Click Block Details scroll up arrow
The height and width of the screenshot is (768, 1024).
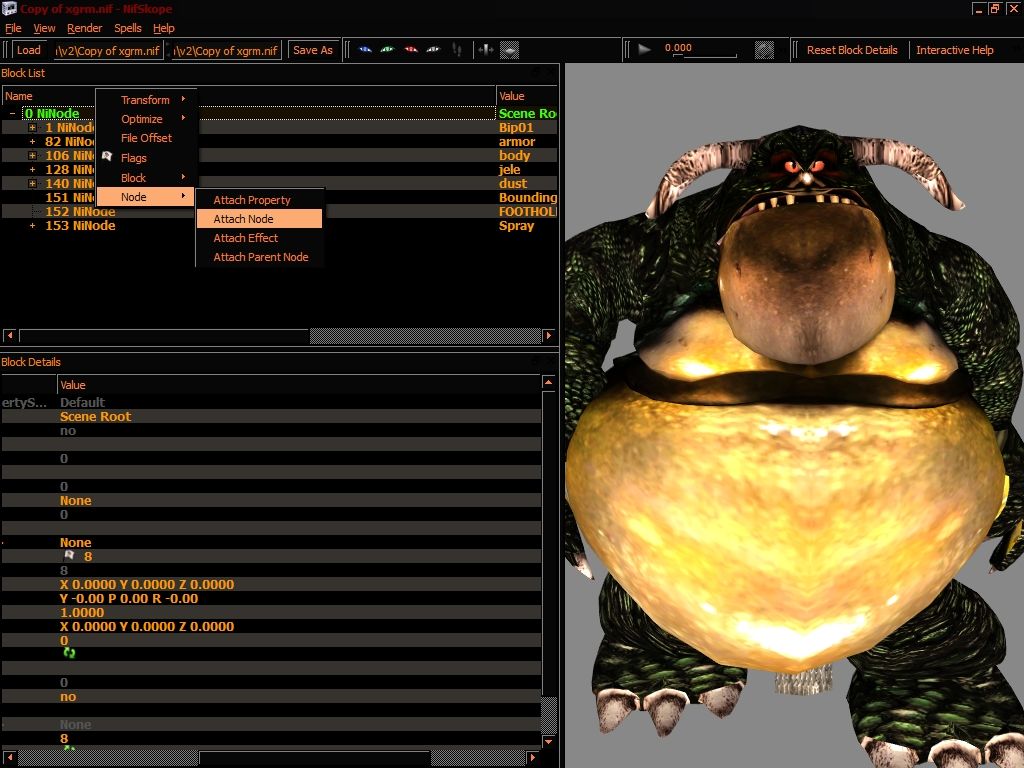click(x=549, y=382)
